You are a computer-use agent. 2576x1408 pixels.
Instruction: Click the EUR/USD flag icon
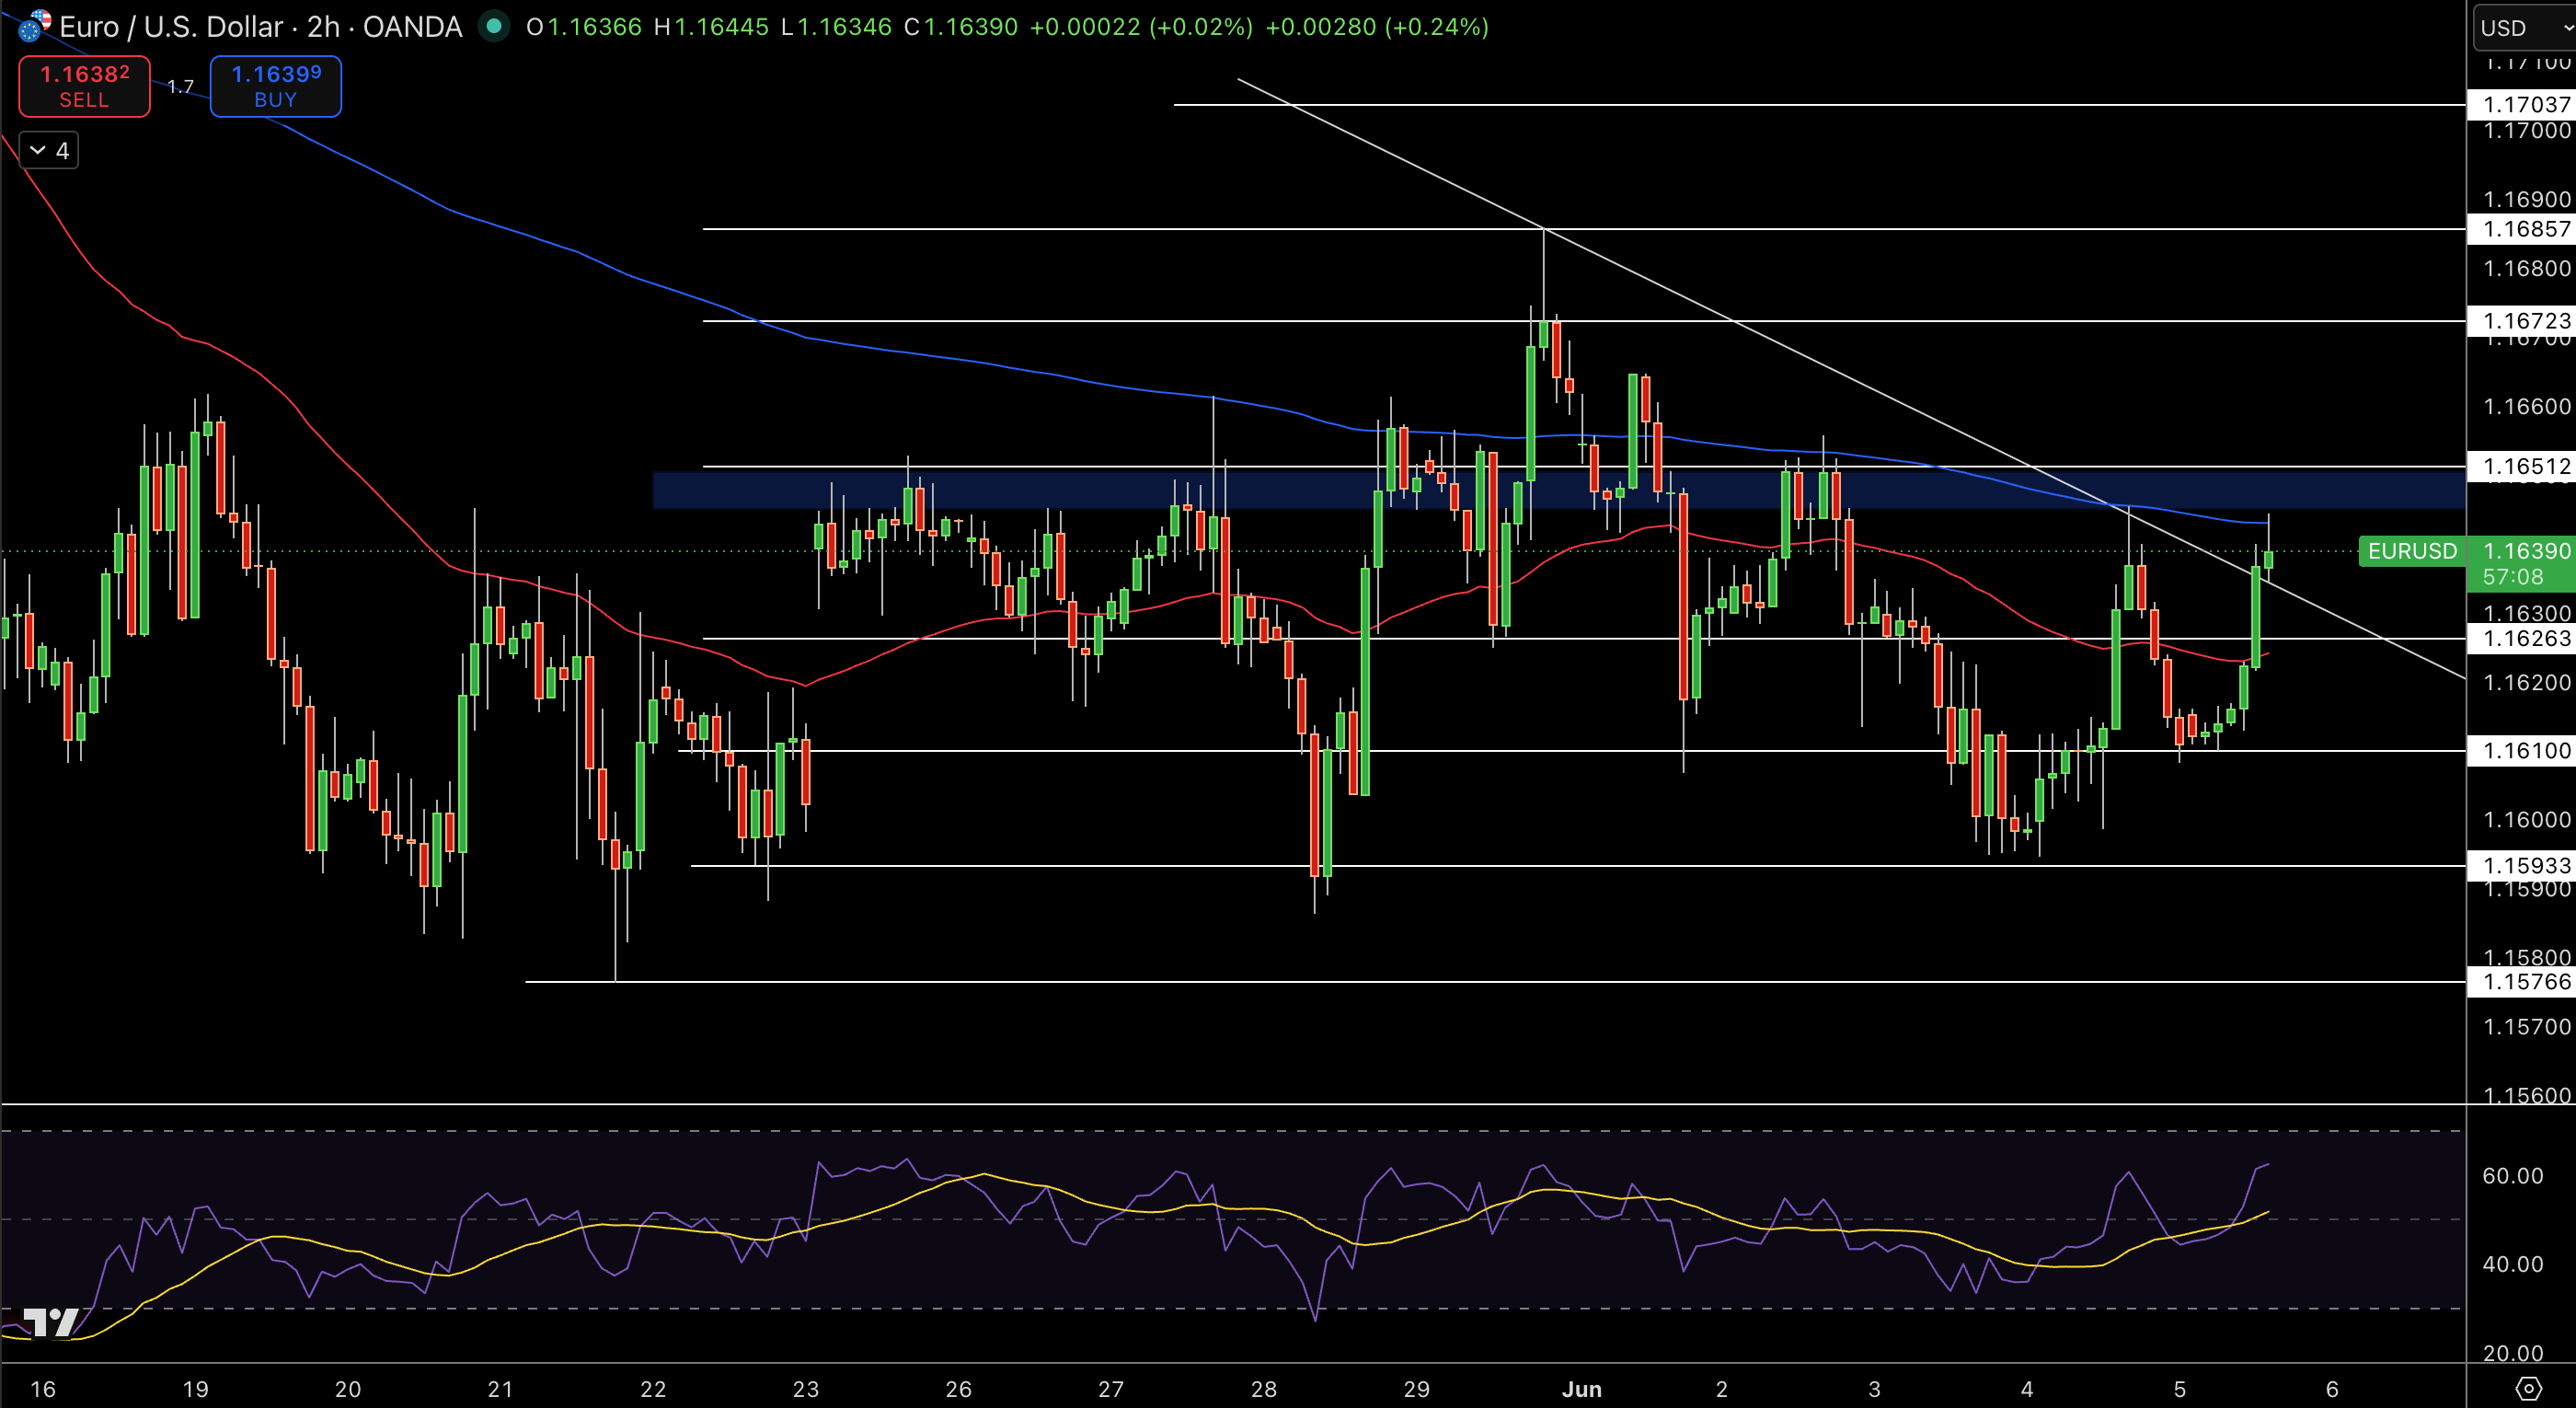pos(35,26)
